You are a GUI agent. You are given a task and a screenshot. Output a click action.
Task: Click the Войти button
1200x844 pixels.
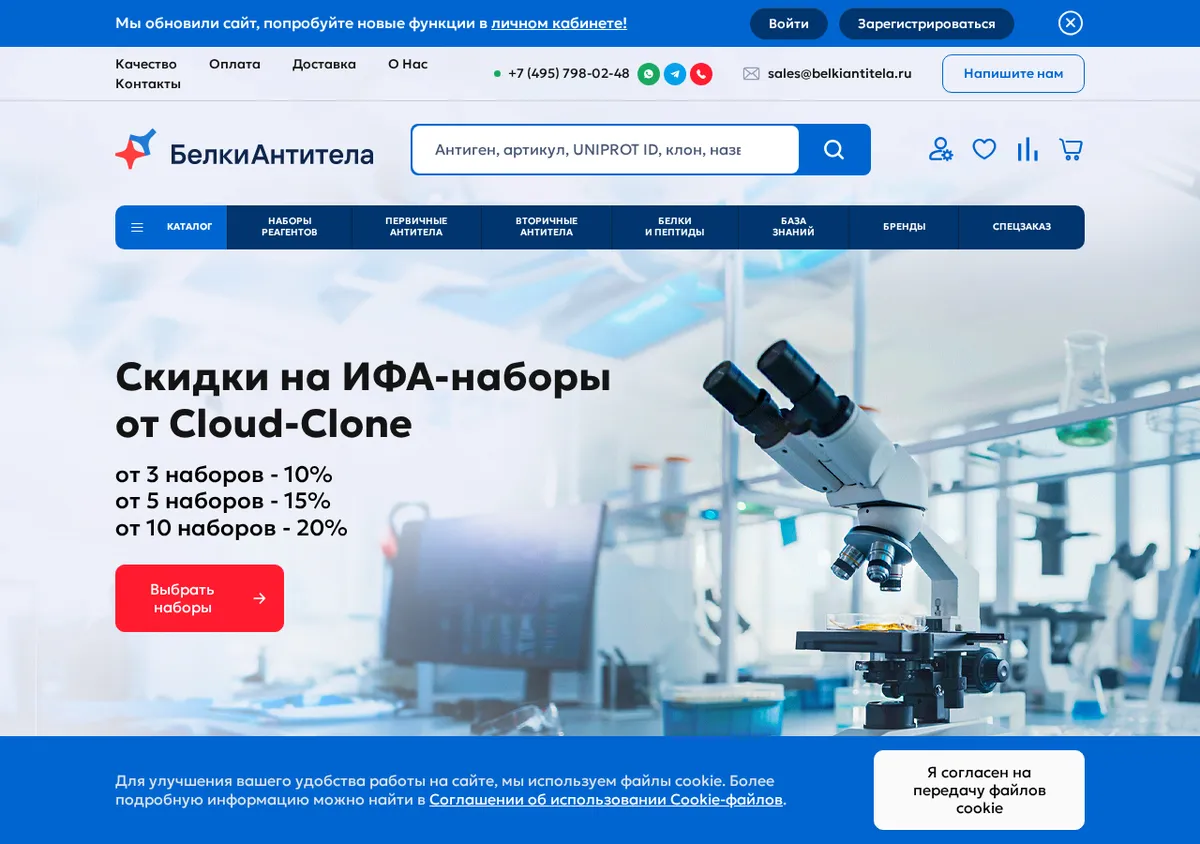pos(789,23)
